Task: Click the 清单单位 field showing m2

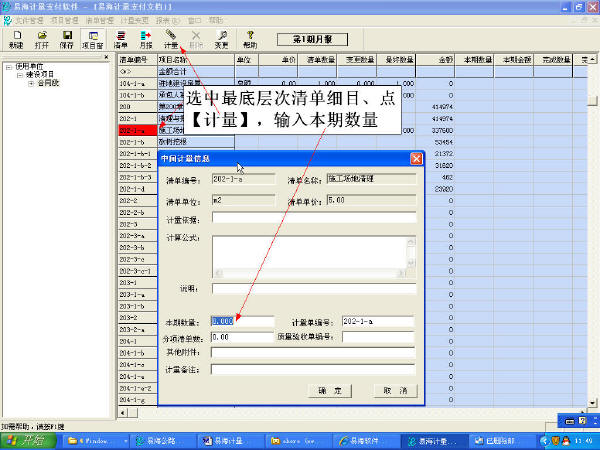Action: pos(243,200)
